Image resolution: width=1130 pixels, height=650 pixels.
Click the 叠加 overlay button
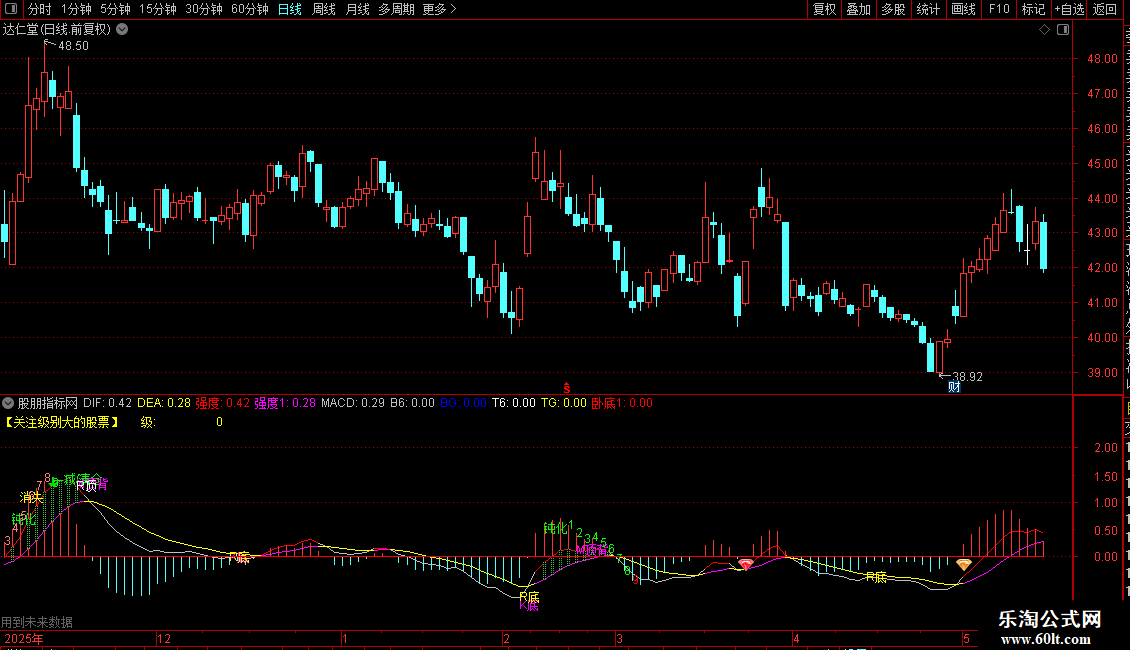tap(858, 9)
